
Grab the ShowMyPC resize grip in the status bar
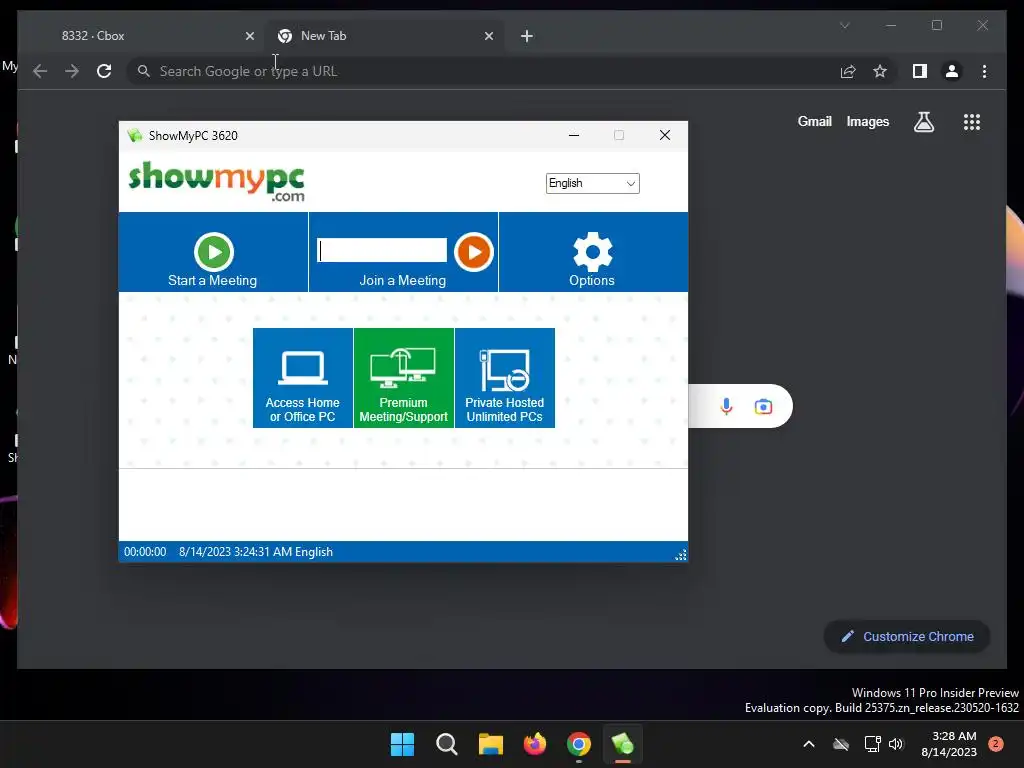pyautogui.click(x=680, y=555)
